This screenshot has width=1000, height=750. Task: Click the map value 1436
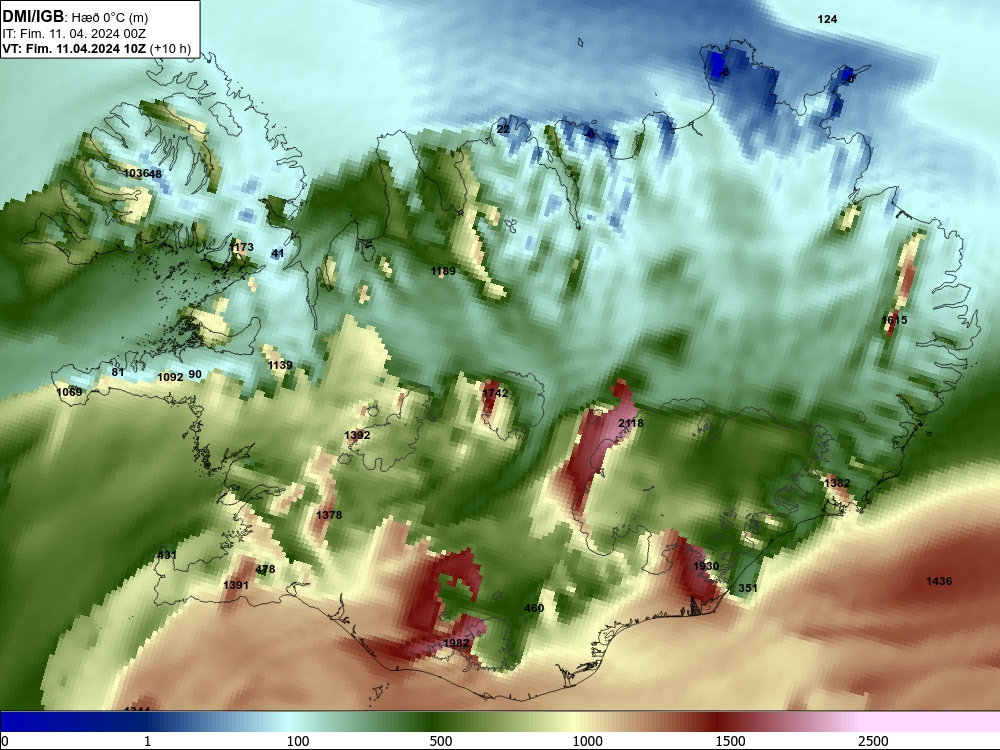pos(939,581)
